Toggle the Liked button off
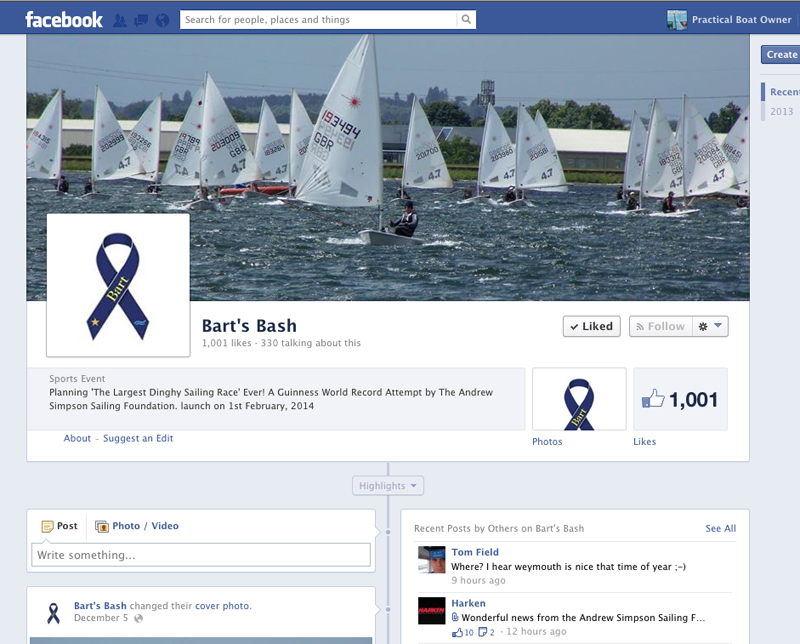 (x=591, y=326)
